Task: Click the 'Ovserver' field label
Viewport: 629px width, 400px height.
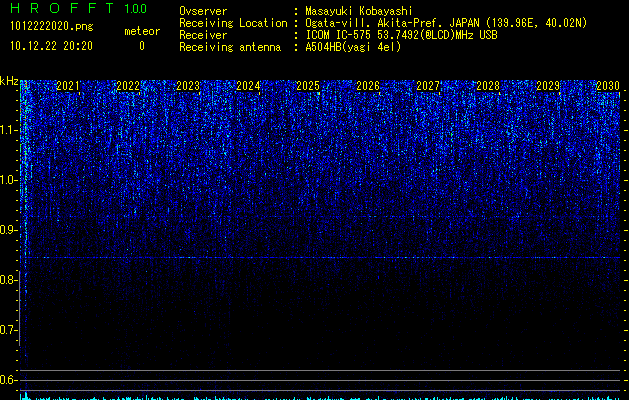Action: (x=203, y=11)
